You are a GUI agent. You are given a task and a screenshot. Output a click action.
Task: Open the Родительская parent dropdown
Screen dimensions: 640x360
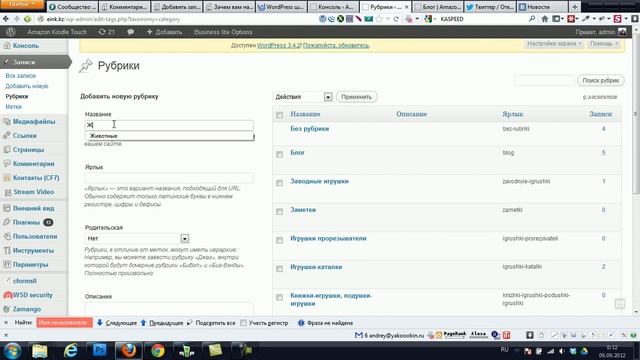(137, 238)
